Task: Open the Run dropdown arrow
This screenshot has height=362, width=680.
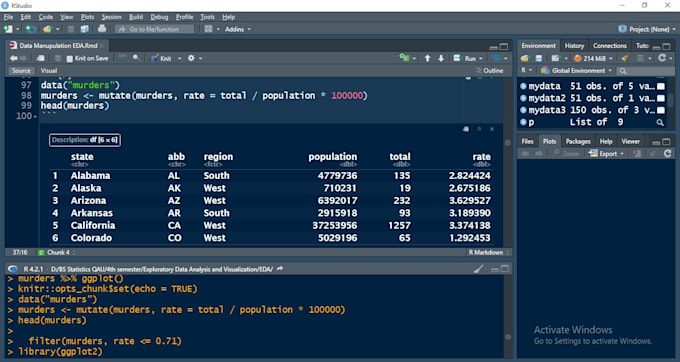Action: click(x=481, y=59)
